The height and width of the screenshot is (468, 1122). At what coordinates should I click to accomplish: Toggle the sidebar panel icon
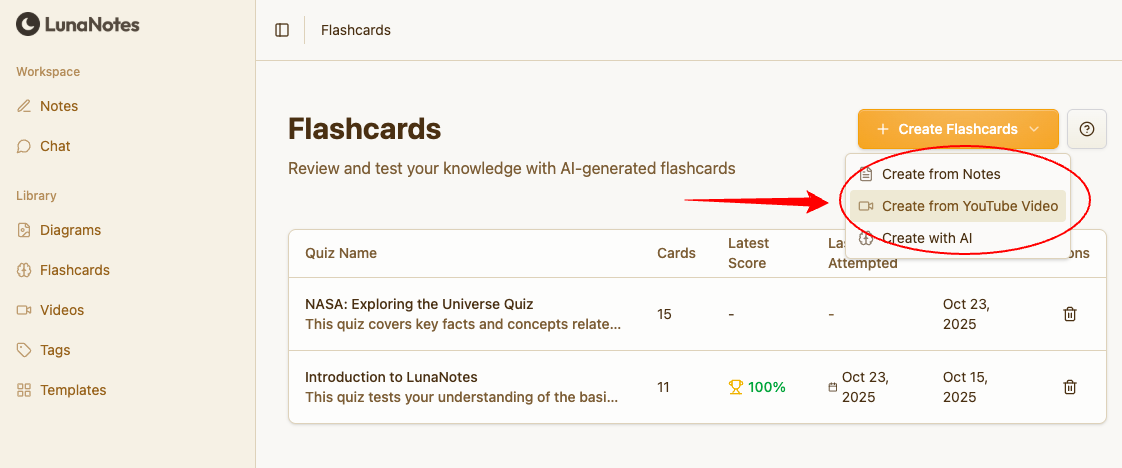(x=282, y=30)
